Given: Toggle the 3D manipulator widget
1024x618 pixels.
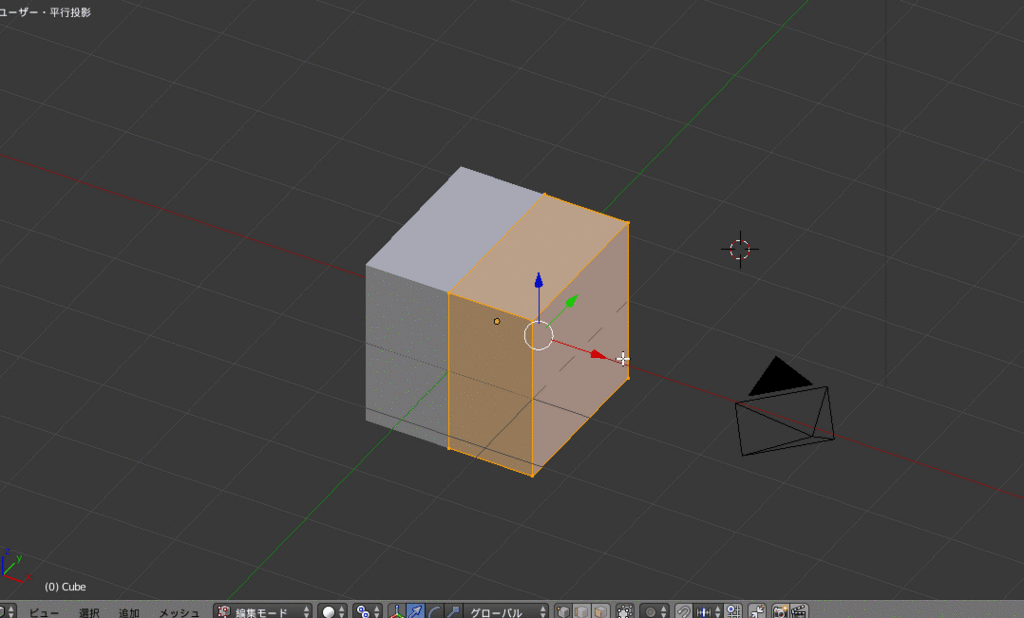Looking at the screenshot, I should 396,612.
